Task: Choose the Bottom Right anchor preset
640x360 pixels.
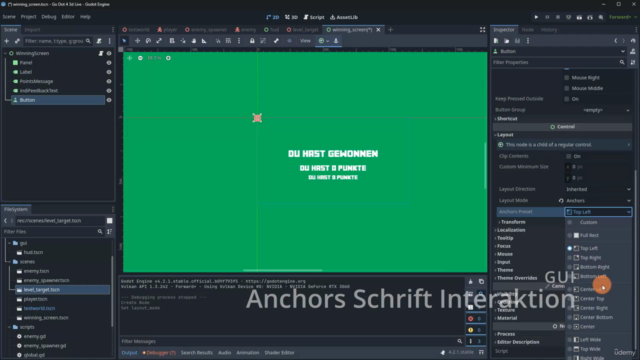Action: click(594, 267)
